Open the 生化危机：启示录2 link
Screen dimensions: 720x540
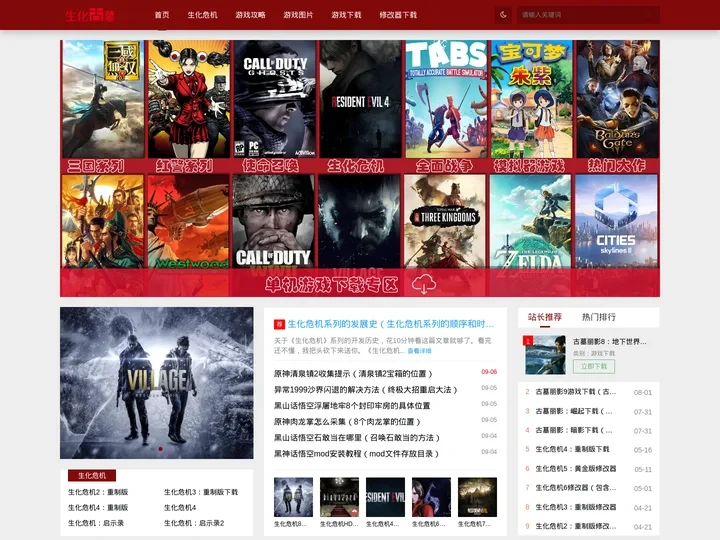[194, 523]
